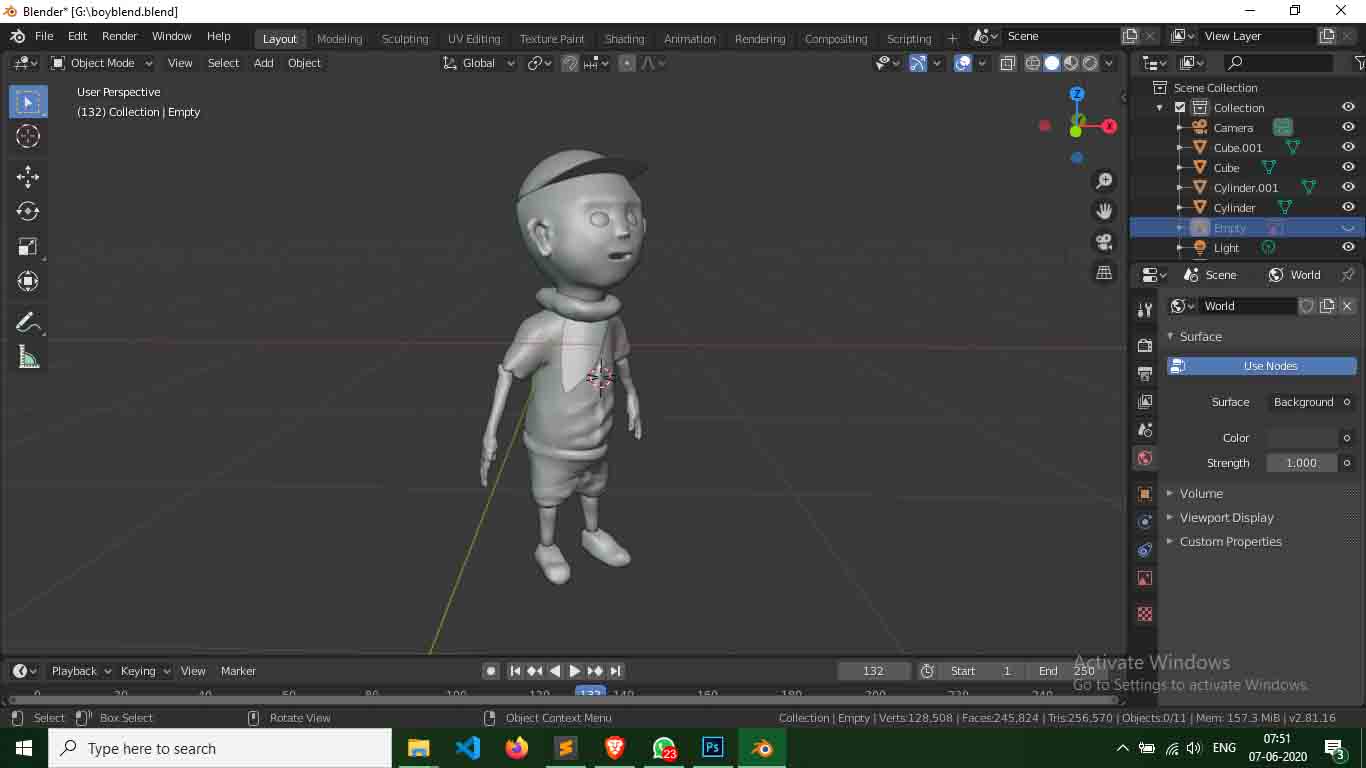The height and width of the screenshot is (768, 1366).
Task: Click the End frame field
Action: [x=1067, y=671]
